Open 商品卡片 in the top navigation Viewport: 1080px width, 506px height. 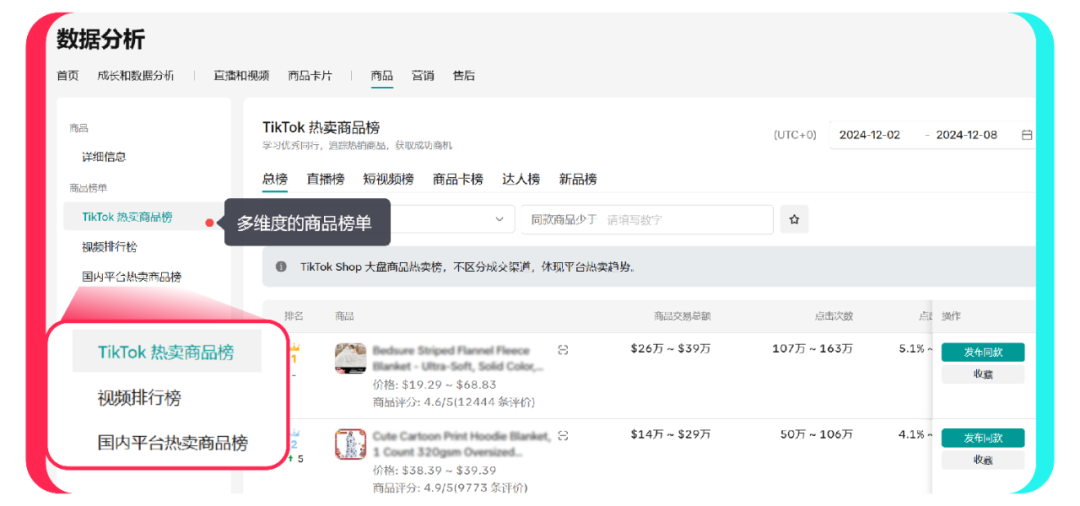coord(310,76)
